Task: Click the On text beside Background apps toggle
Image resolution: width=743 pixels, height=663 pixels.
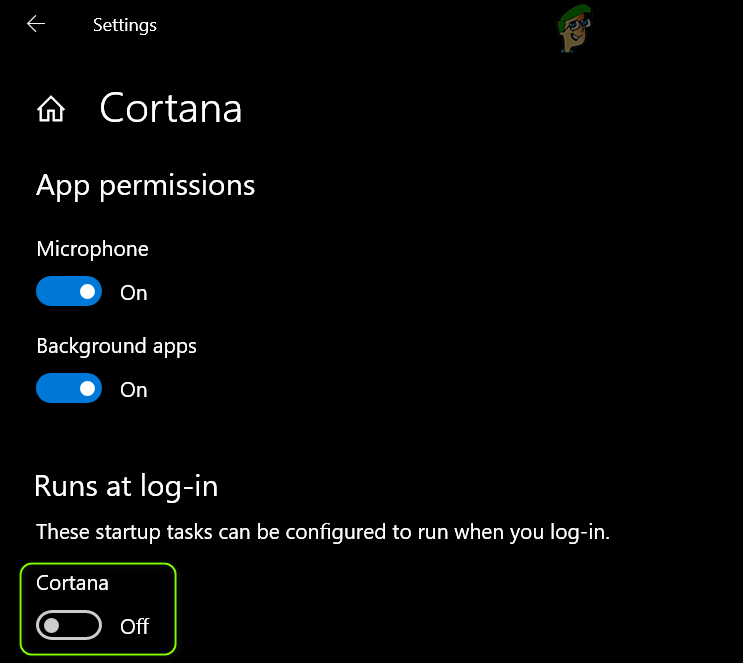Action: click(x=134, y=390)
